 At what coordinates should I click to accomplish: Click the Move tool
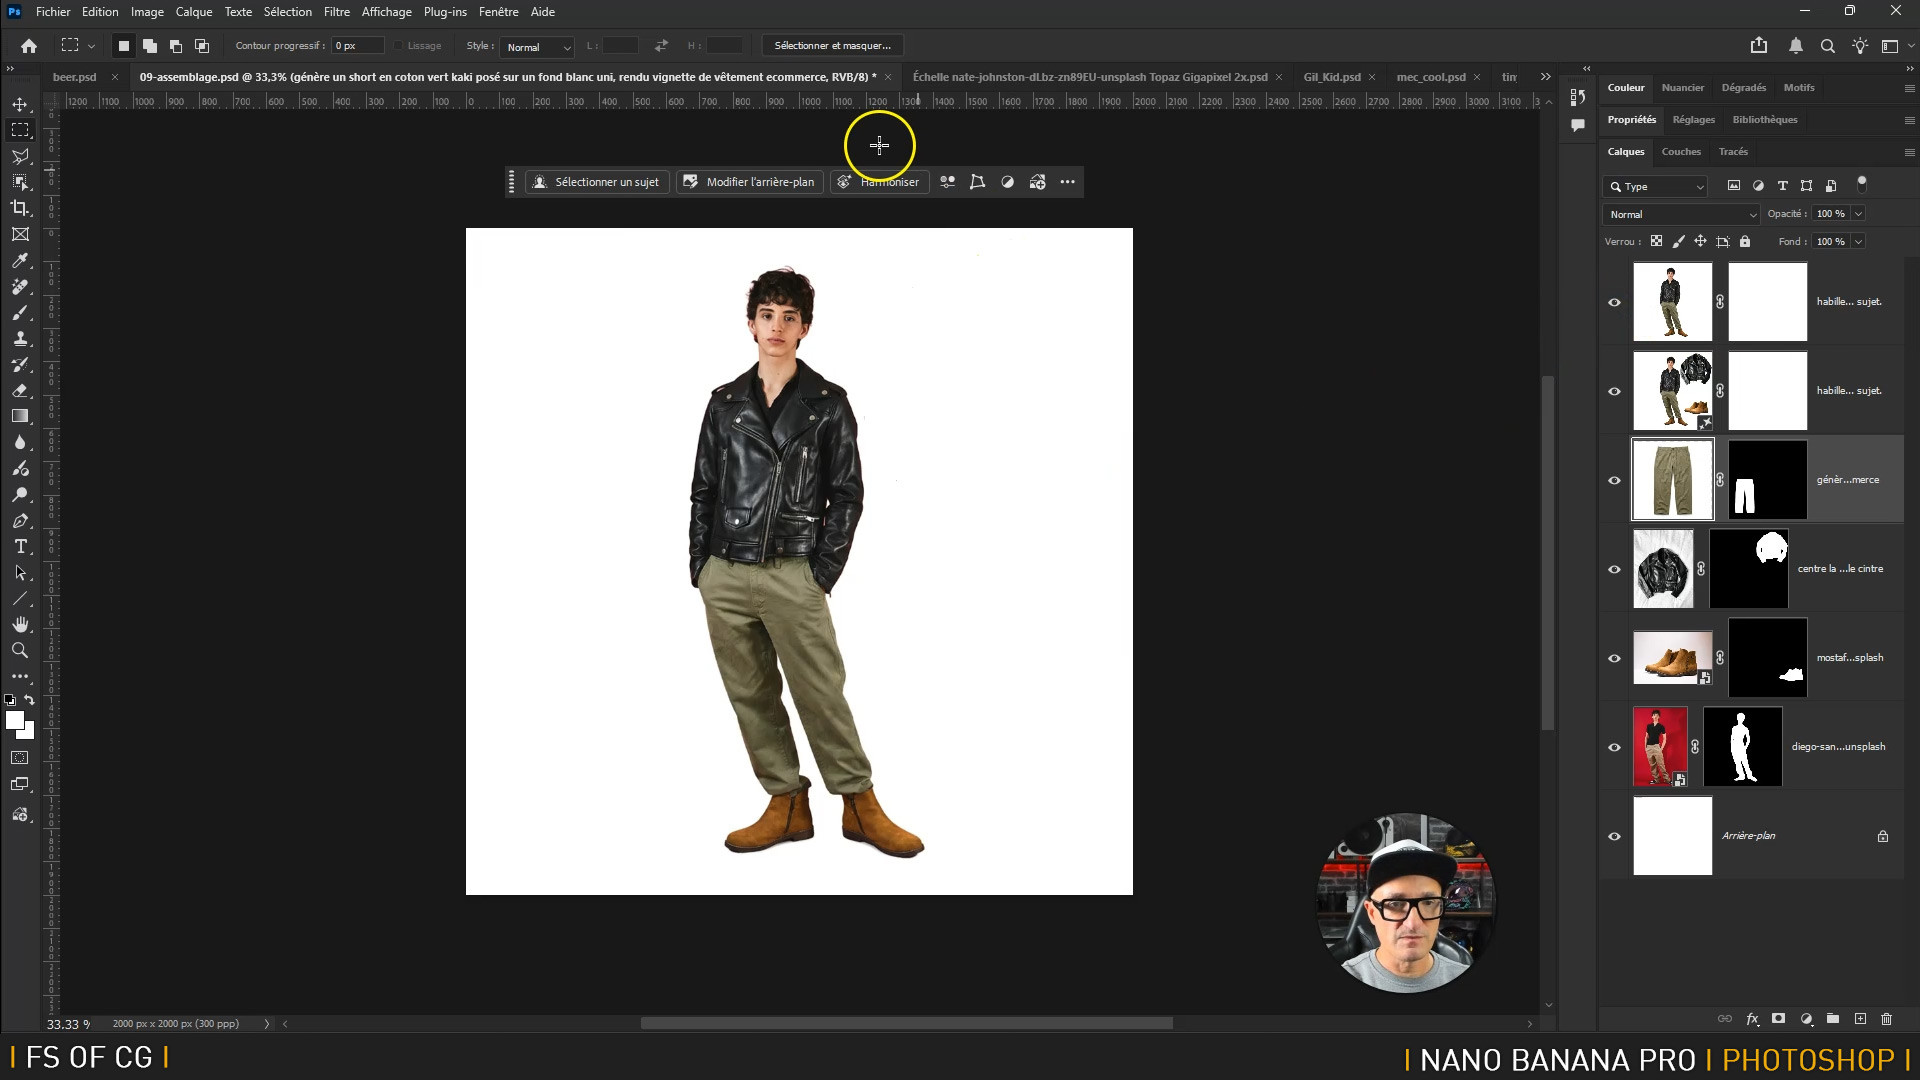click(x=20, y=105)
